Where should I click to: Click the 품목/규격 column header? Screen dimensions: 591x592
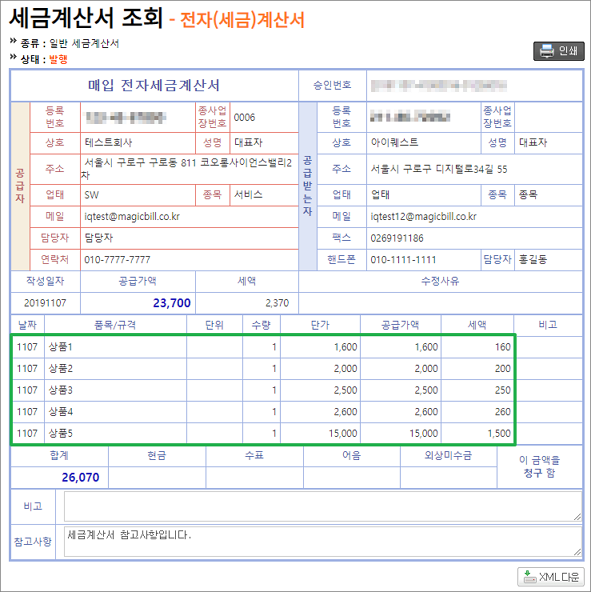pos(115,325)
